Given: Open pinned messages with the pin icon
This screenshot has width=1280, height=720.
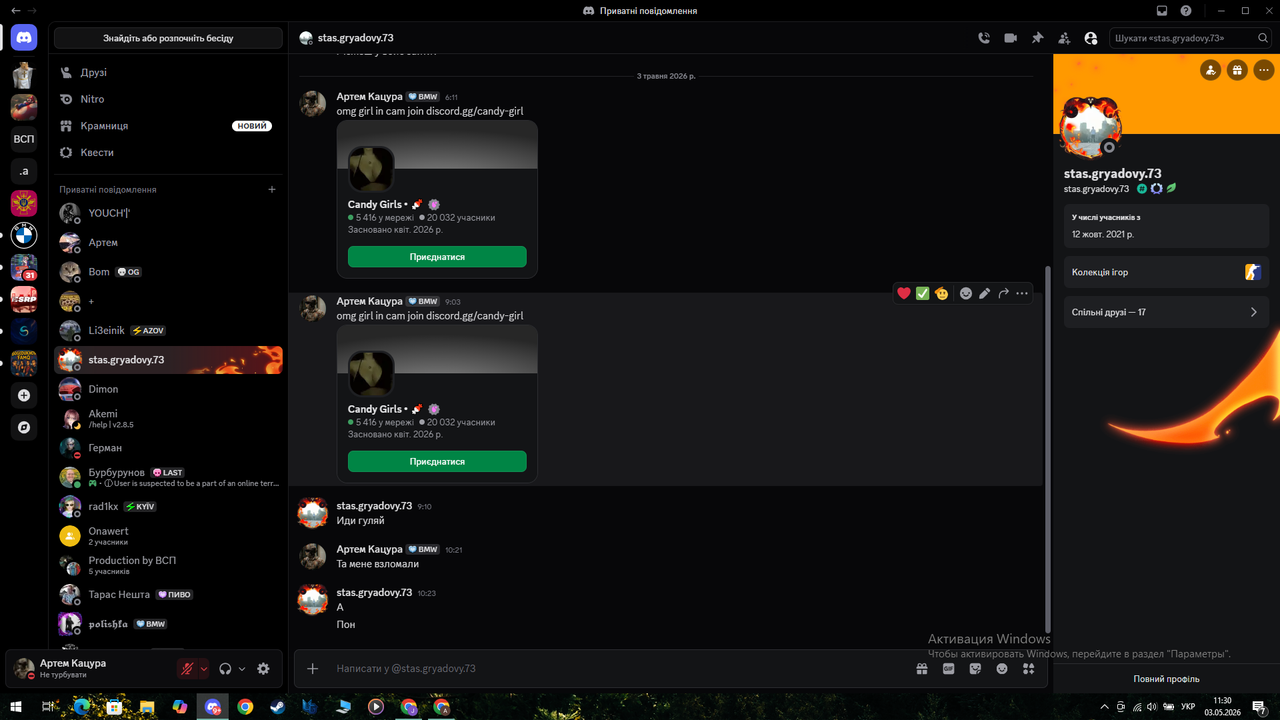Looking at the screenshot, I should (x=1037, y=38).
